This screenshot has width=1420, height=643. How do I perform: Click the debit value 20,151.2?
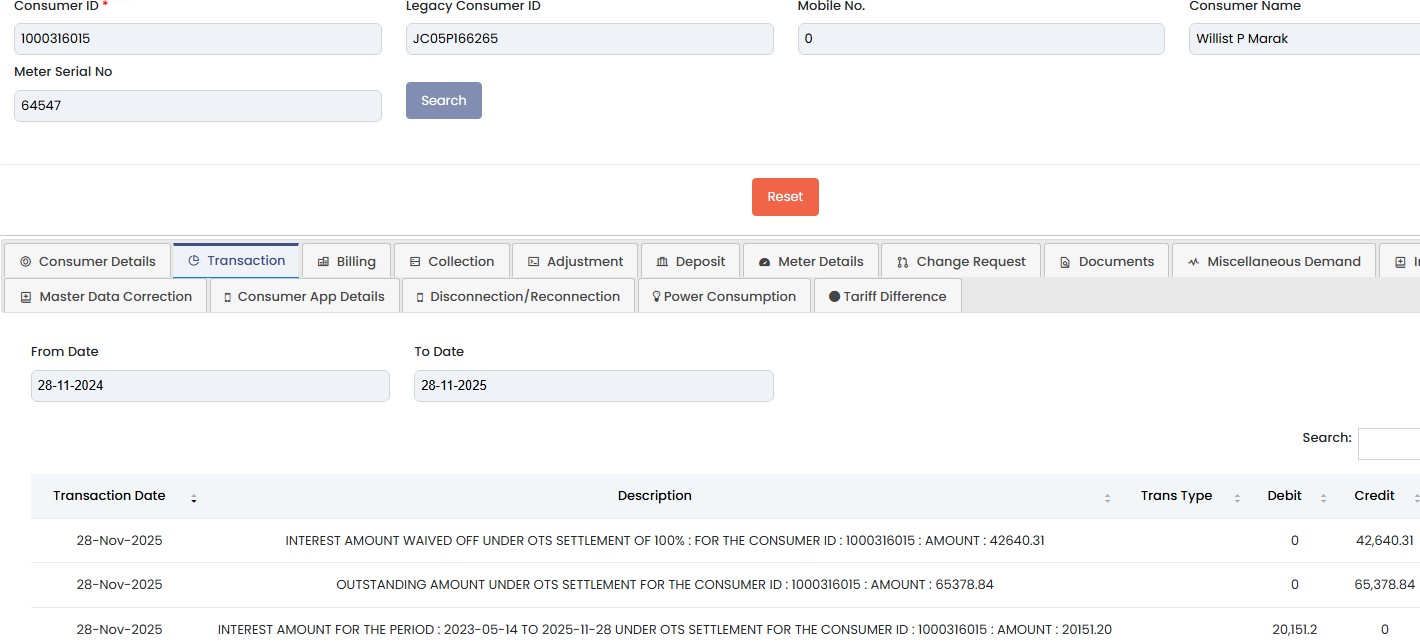coord(1295,630)
